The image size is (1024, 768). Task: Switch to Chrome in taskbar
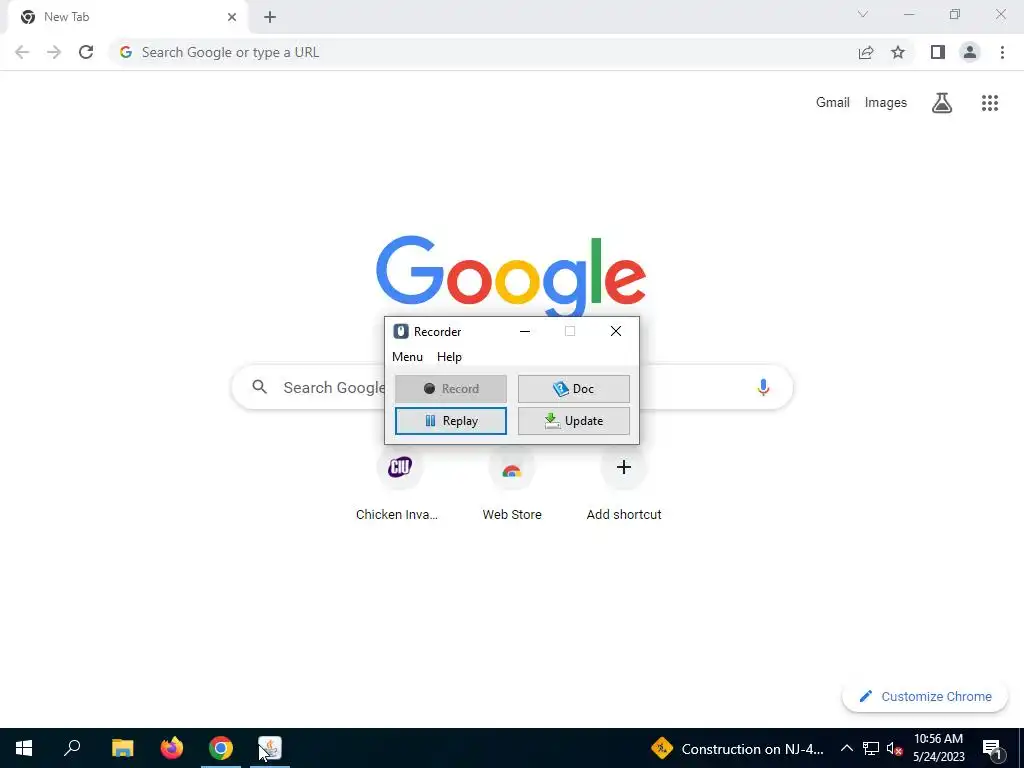221,748
